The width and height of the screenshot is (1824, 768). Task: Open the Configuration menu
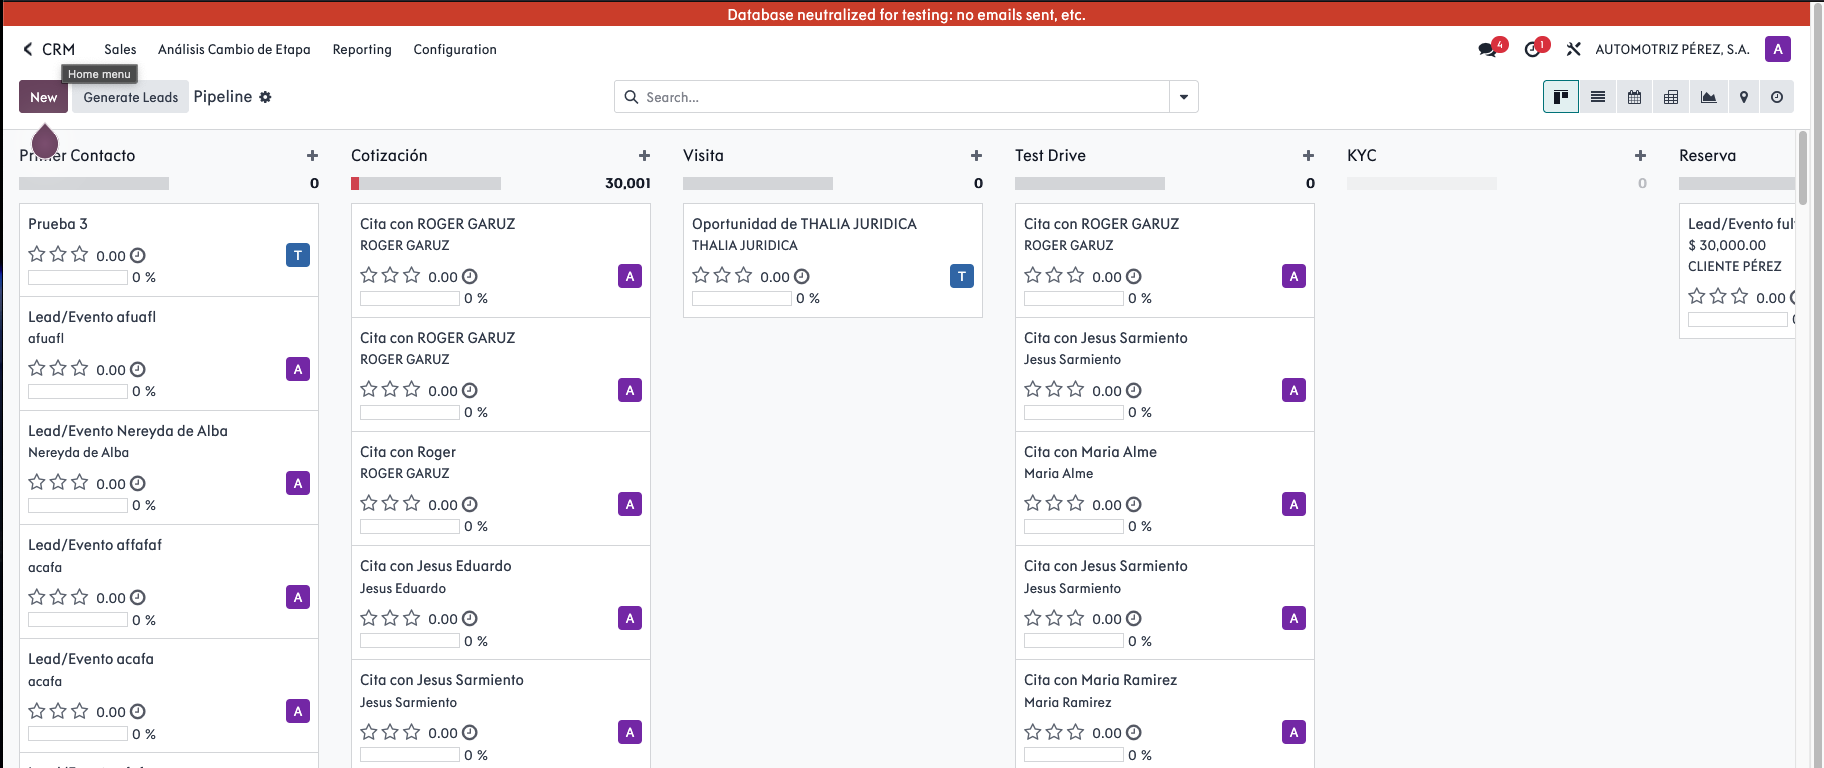455,49
